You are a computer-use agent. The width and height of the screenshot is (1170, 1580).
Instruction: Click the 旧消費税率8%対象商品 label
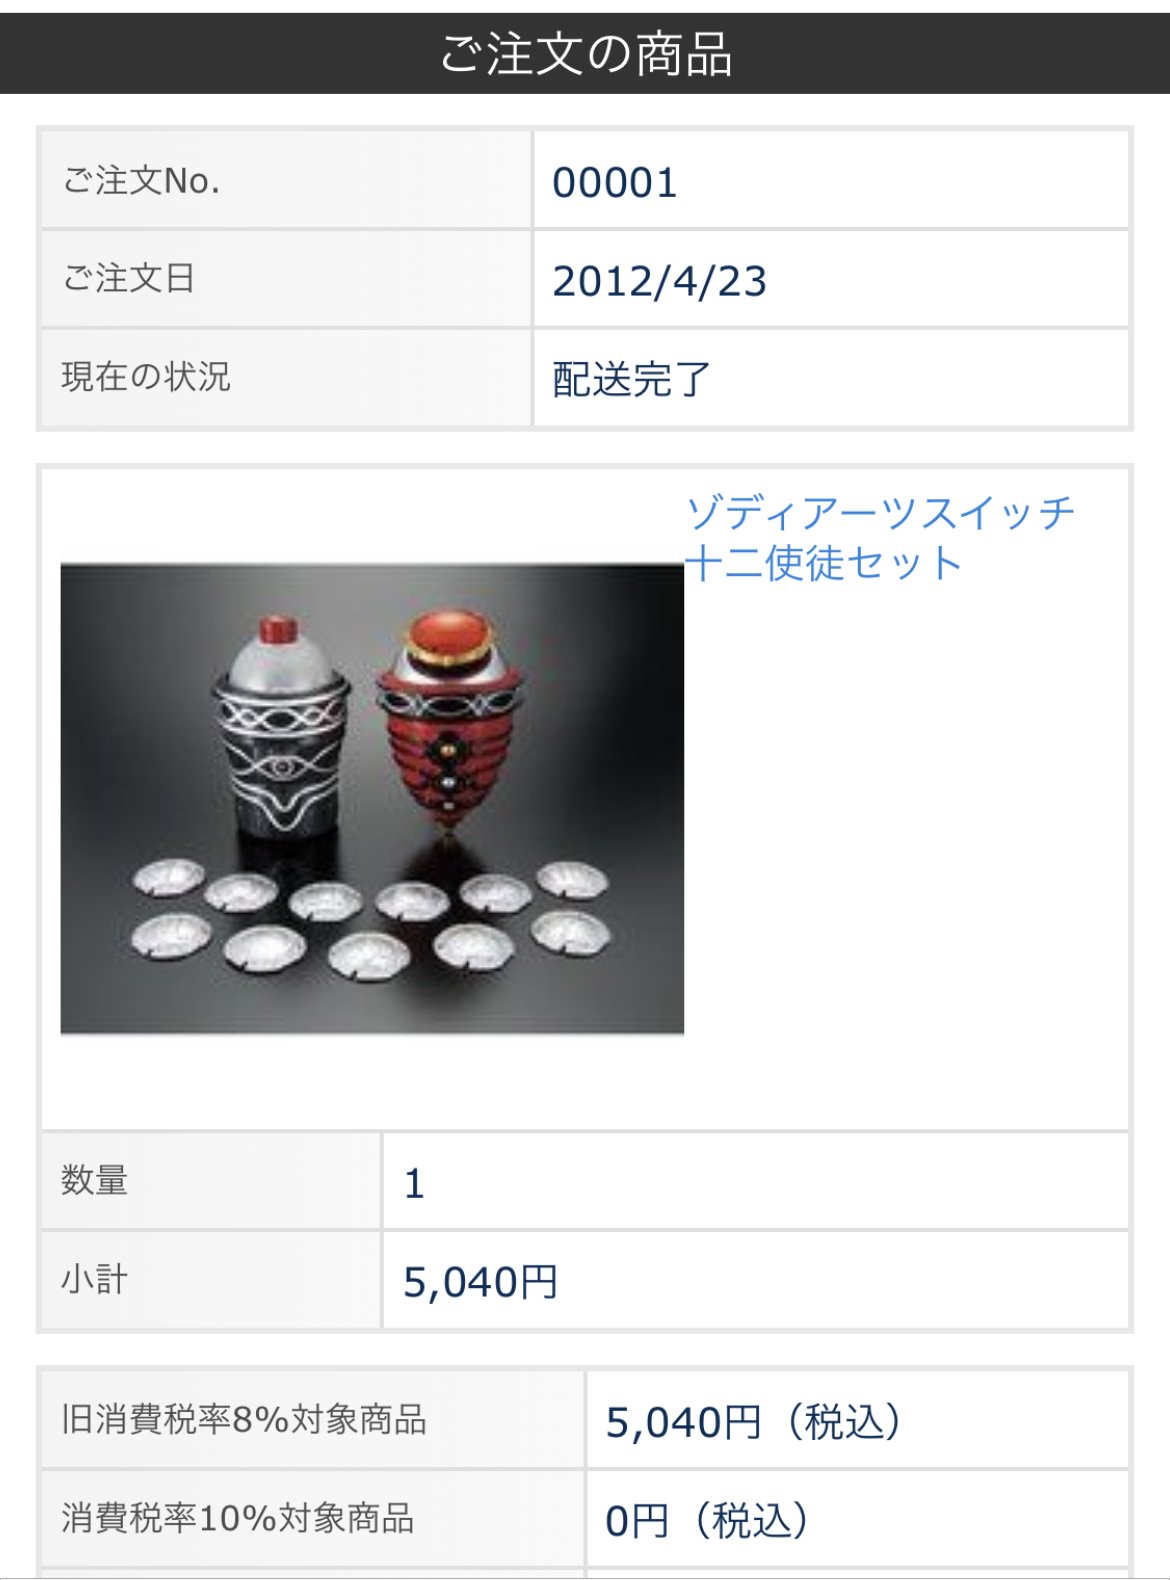244,1419
